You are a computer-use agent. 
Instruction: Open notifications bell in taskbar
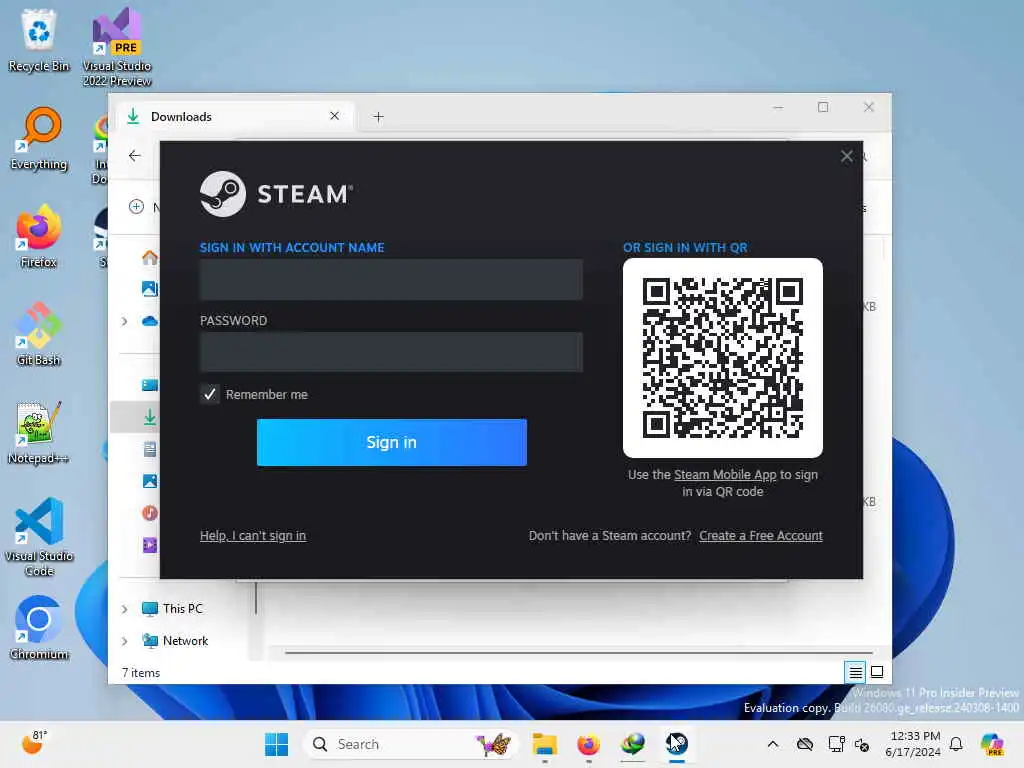coord(956,744)
